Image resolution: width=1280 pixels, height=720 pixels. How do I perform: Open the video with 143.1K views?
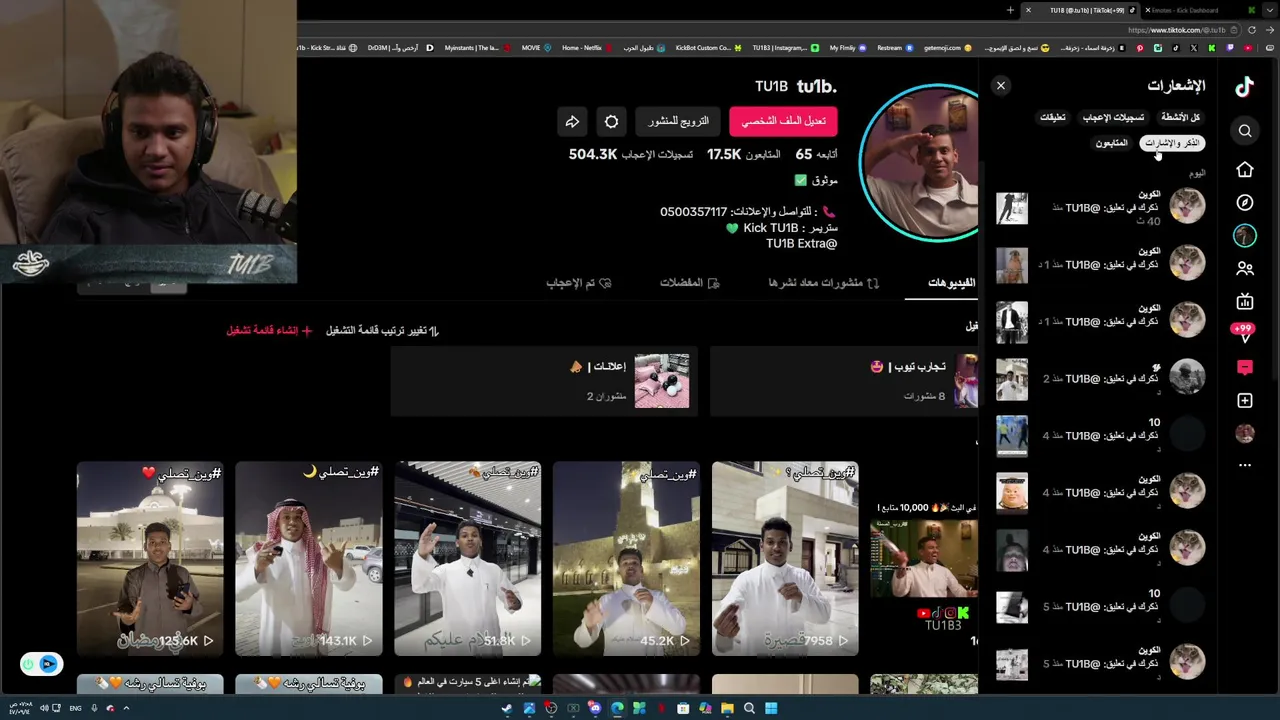point(308,558)
